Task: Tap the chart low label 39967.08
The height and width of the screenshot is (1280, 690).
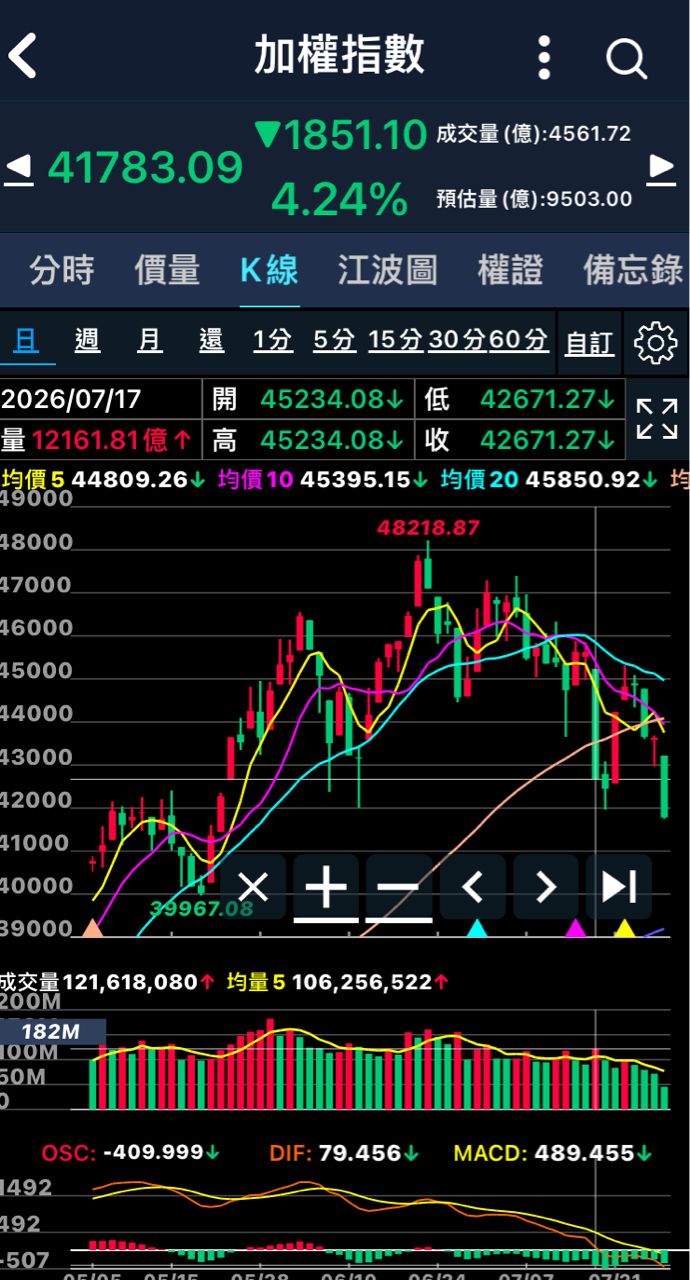Action: click(x=202, y=908)
